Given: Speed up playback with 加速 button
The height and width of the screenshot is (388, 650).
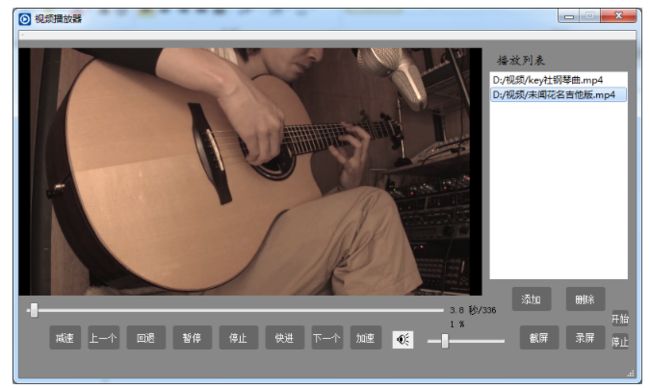Looking at the screenshot, I should pyautogui.click(x=366, y=338).
